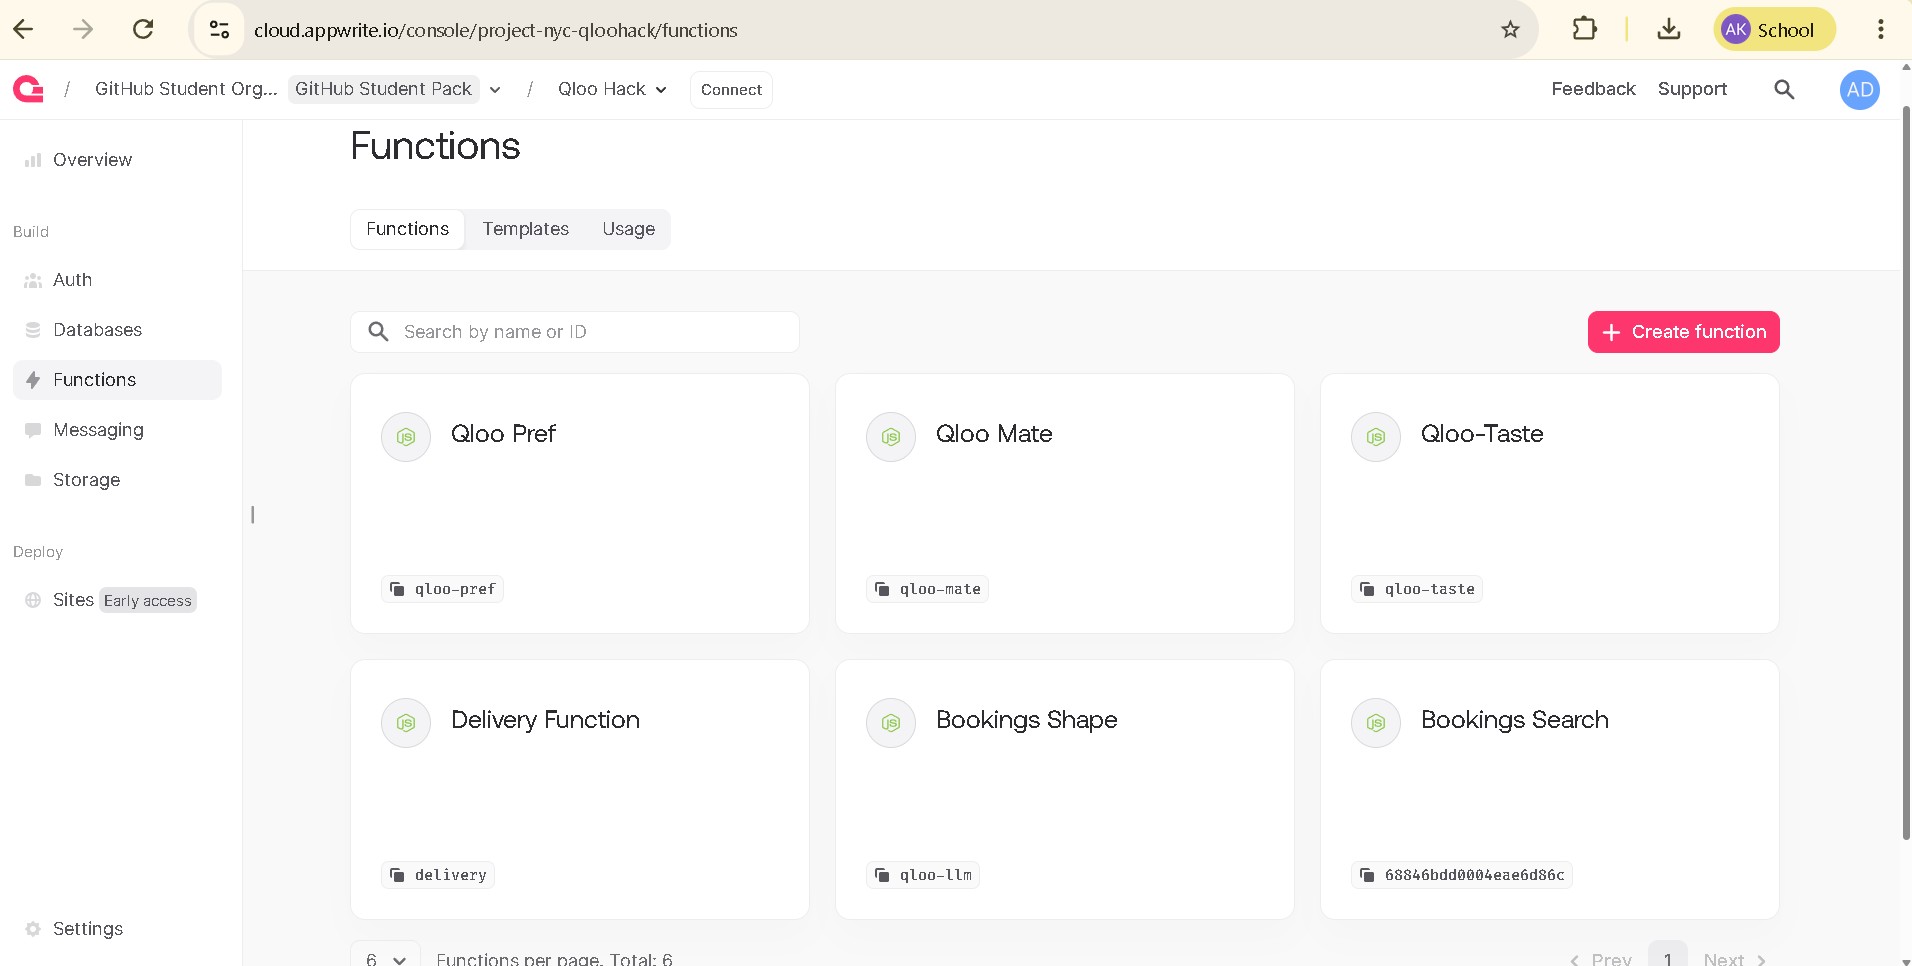
Task: Click the browser forward arrow
Action: [x=83, y=30]
